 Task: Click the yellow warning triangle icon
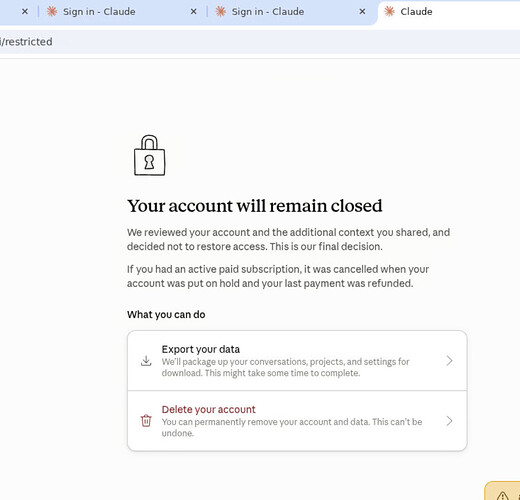coord(502,495)
